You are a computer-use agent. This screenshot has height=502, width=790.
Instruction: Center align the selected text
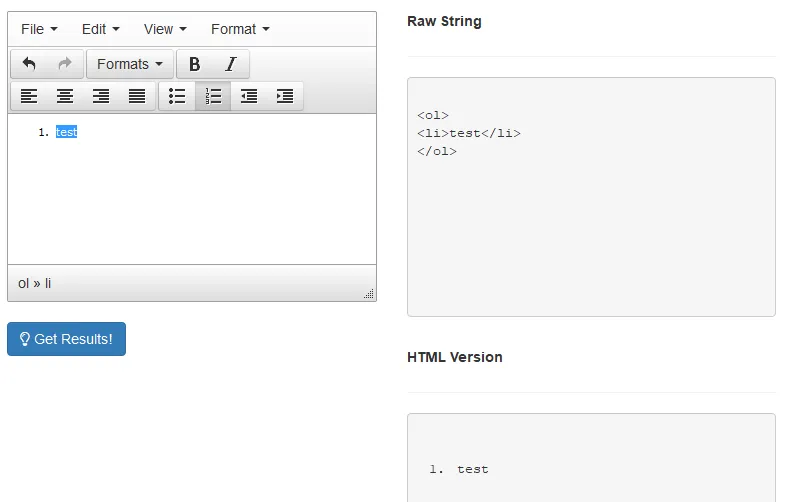coord(65,96)
